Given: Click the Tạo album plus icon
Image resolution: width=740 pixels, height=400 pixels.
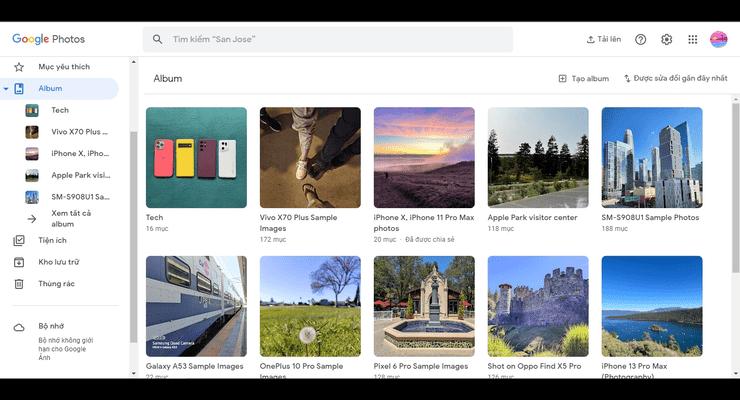Looking at the screenshot, I should point(563,78).
